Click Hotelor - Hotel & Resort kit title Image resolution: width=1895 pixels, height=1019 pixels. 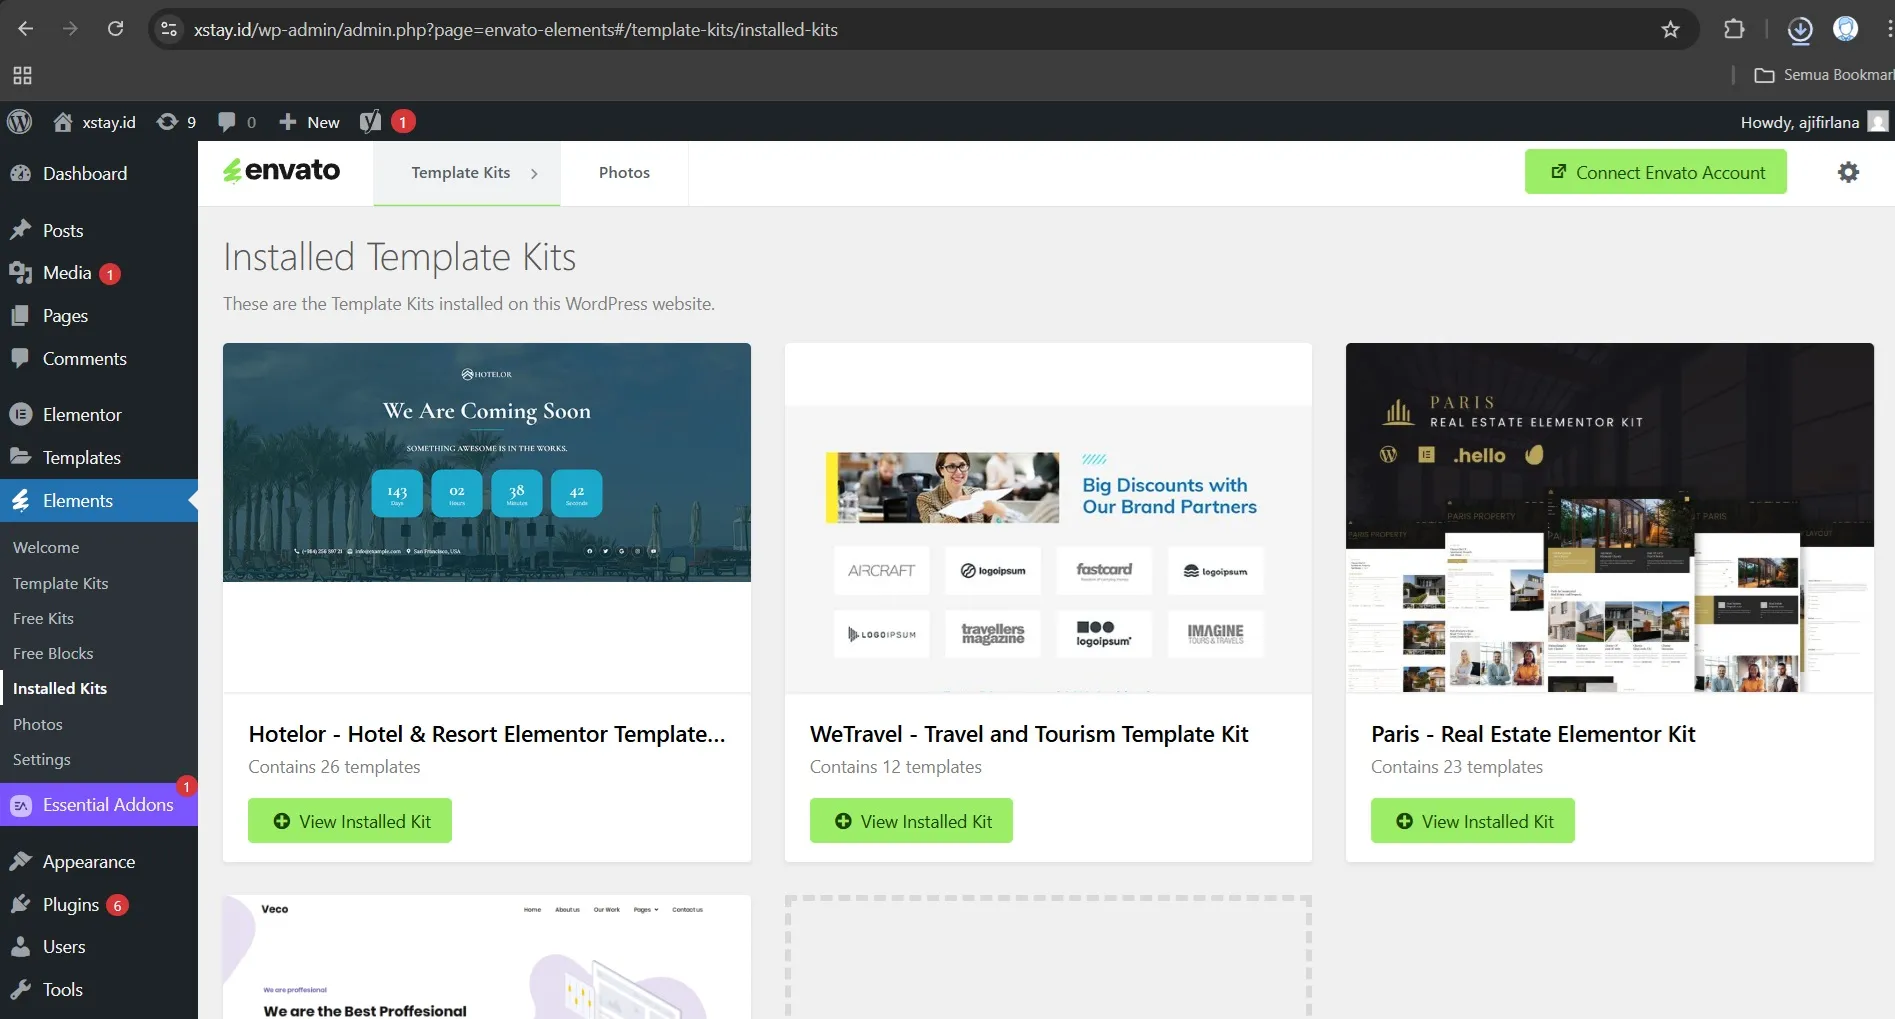(487, 734)
